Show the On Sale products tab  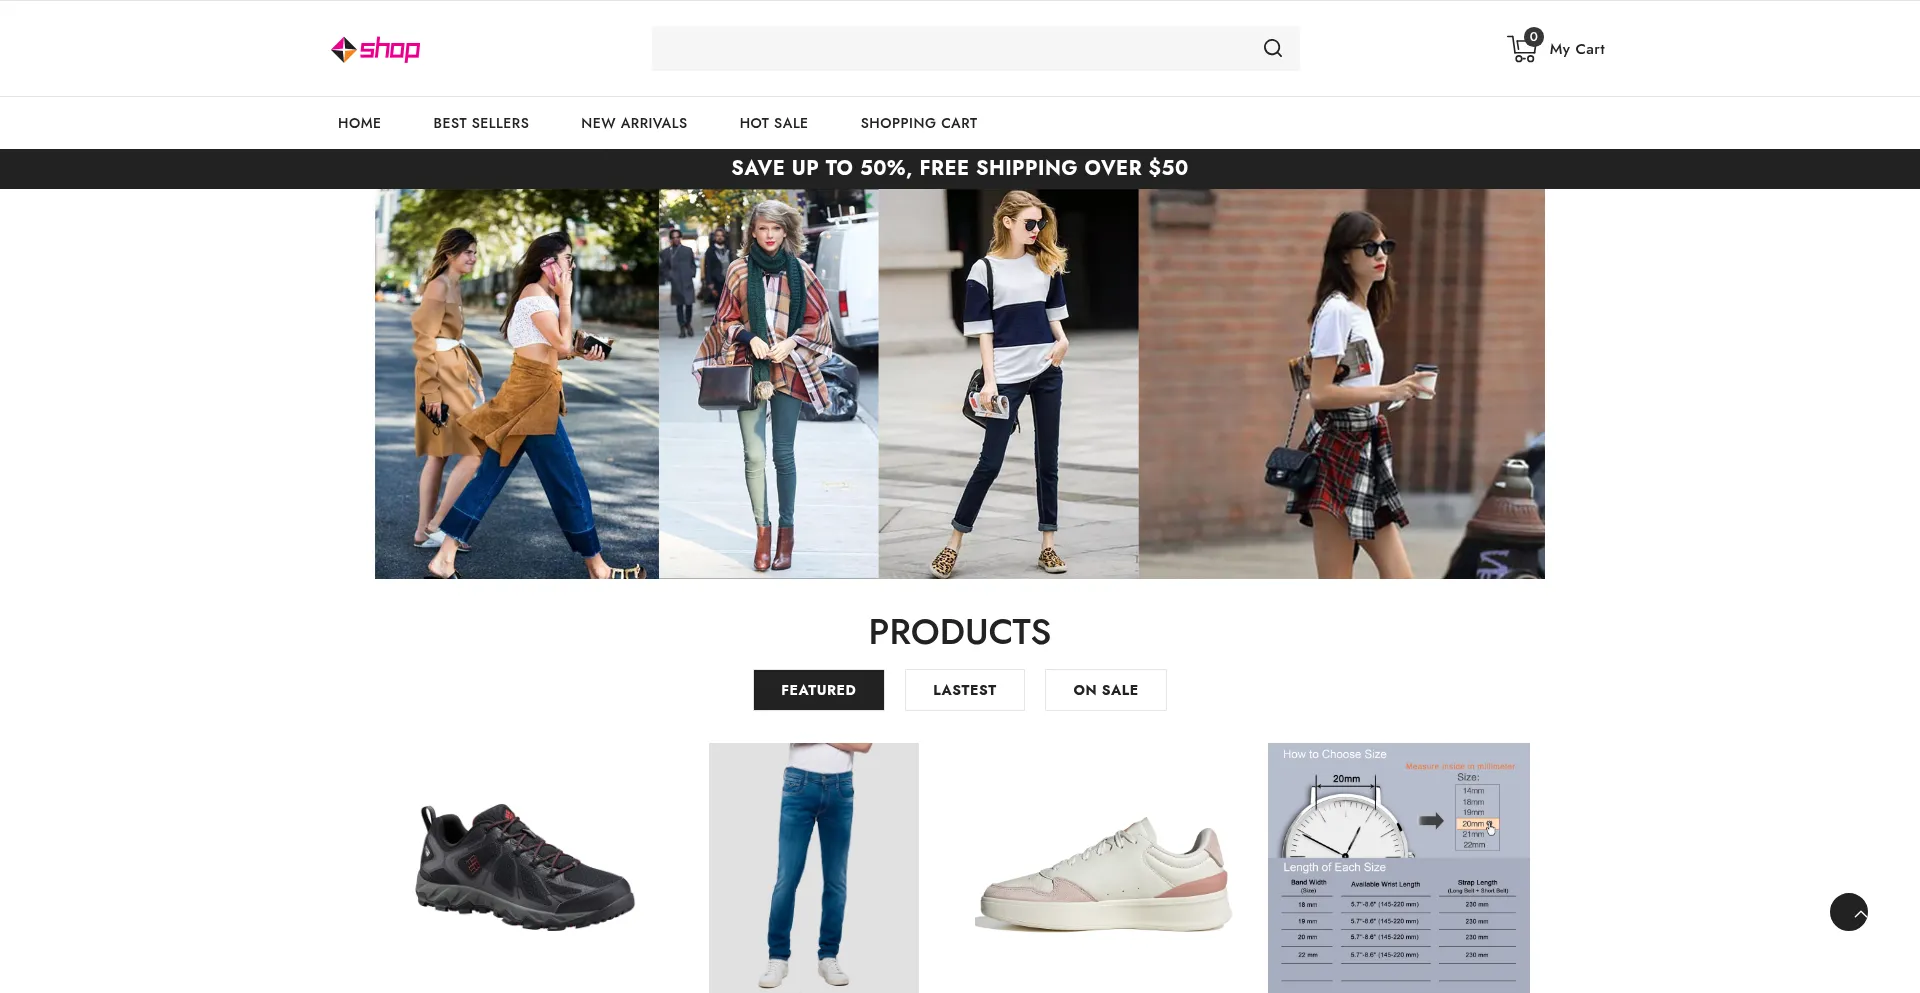(1105, 690)
